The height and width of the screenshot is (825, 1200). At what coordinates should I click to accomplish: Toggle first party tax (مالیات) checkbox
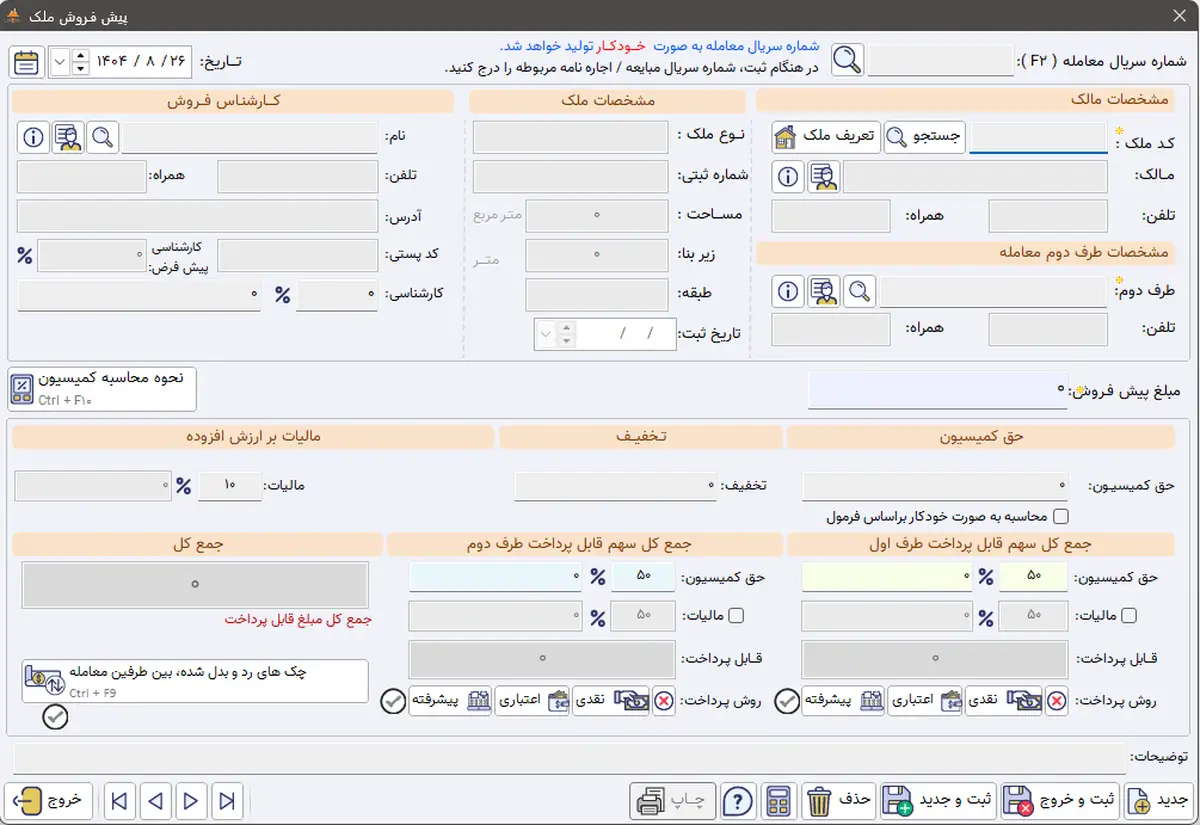(x=1130, y=617)
